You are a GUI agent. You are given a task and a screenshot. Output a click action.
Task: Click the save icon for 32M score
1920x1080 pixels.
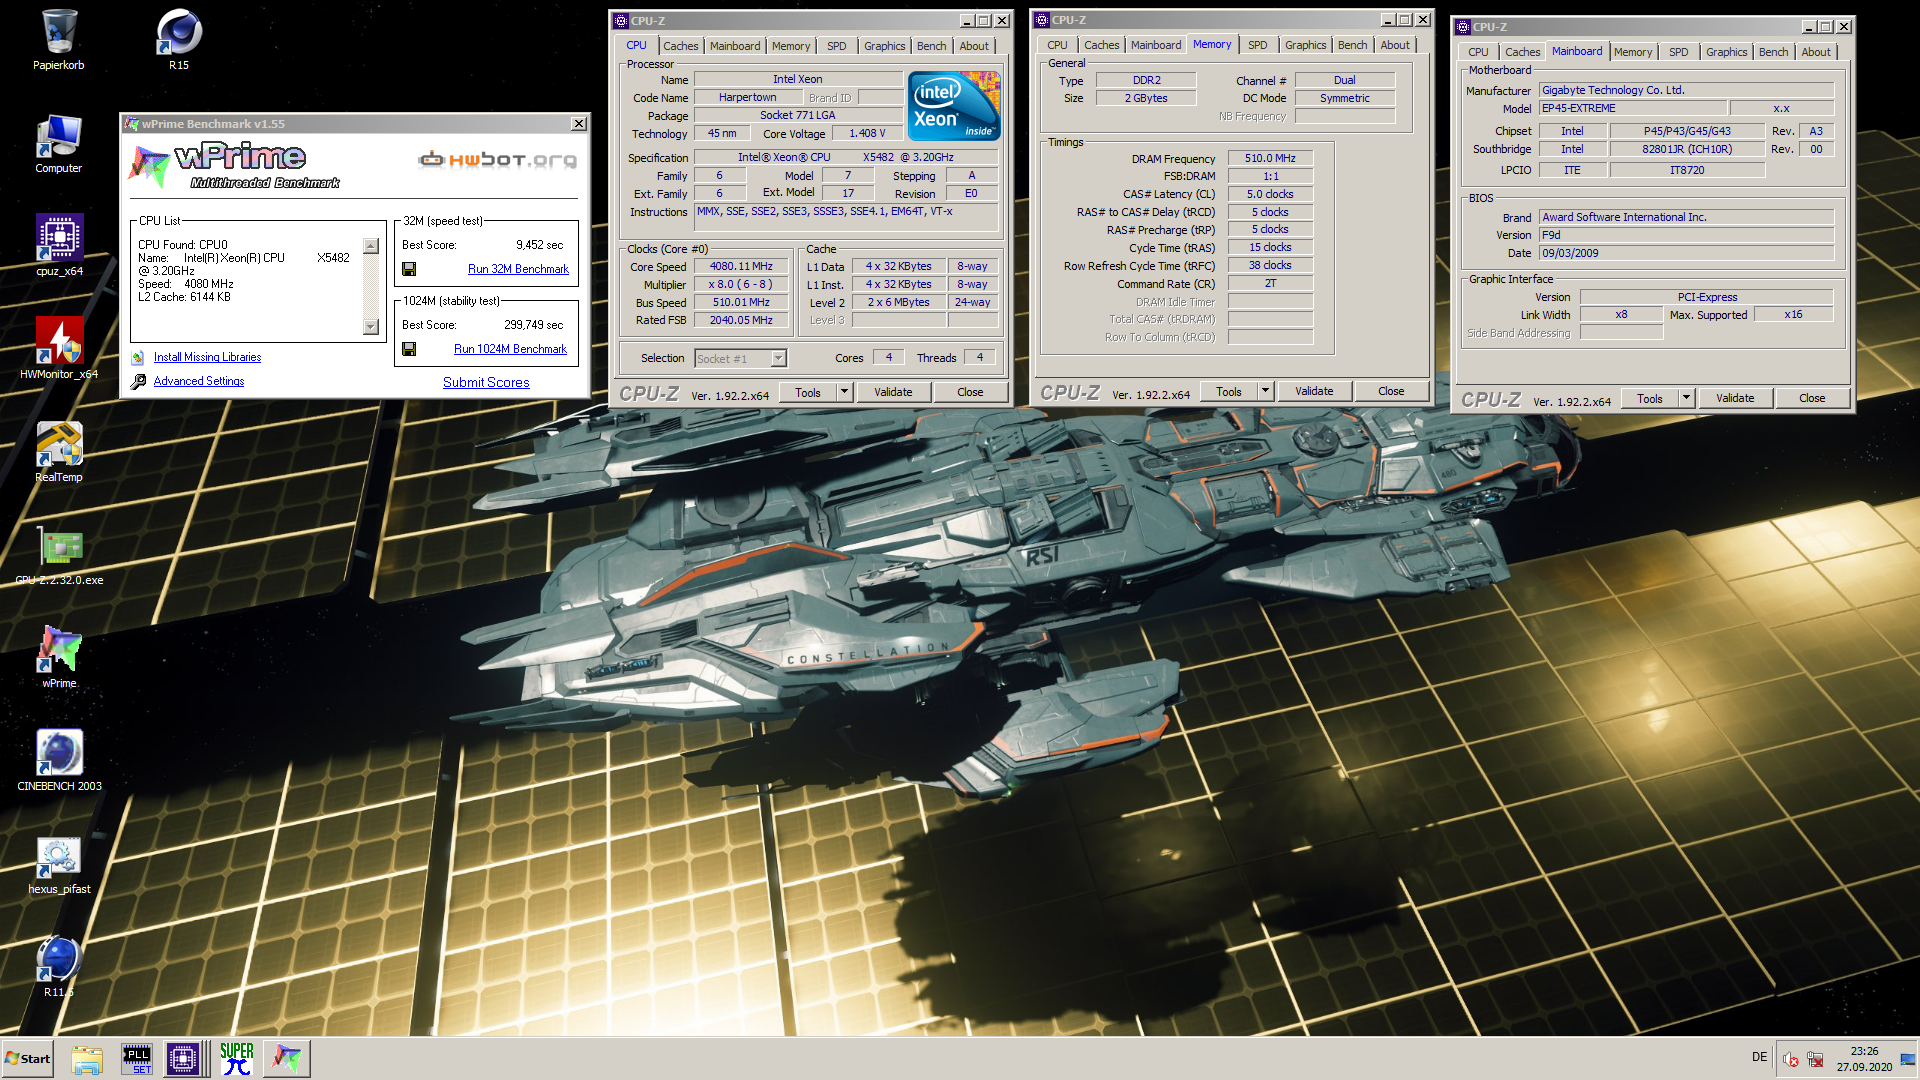coord(409,269)
